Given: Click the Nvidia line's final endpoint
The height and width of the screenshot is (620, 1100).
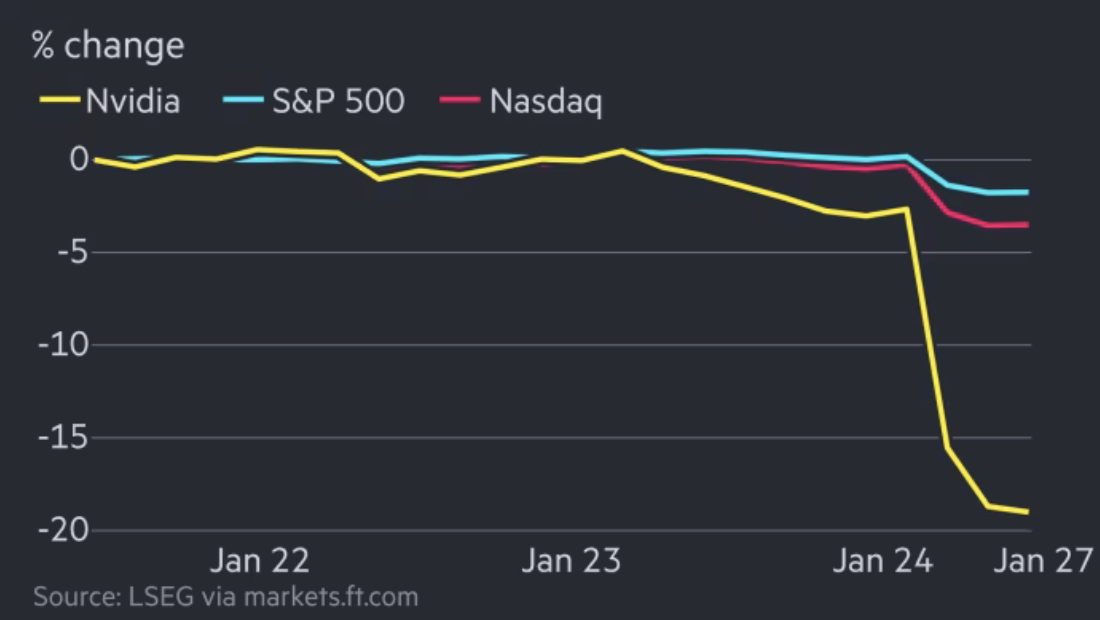Looking at the screenshot, I should tap(1028, 512).
